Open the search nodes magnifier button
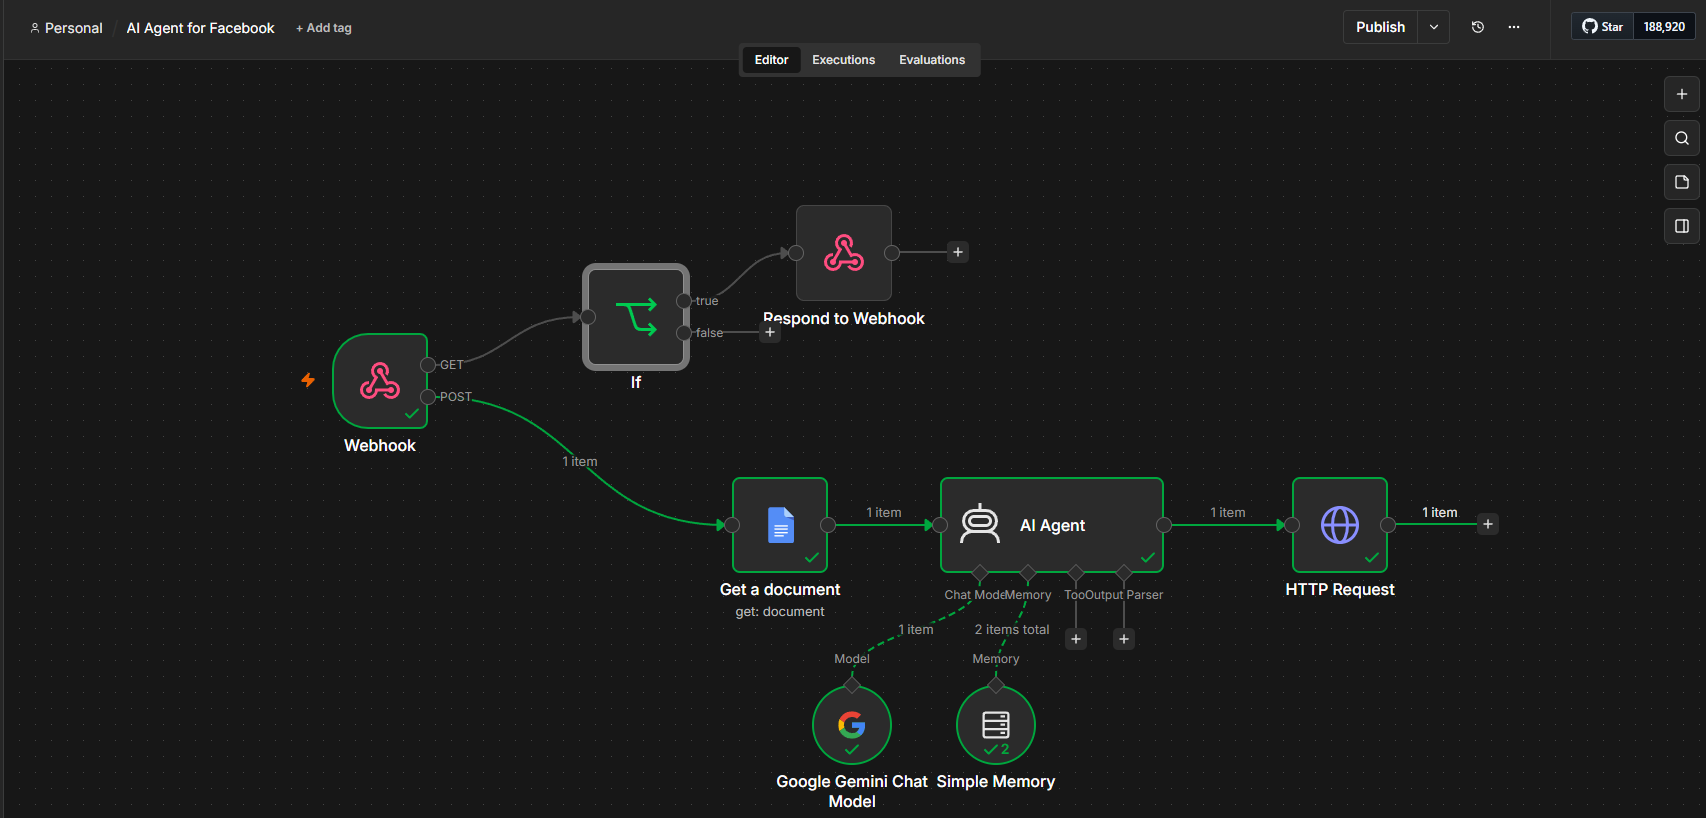This screenshot has height=818, width=1706. pos(1682,138)
